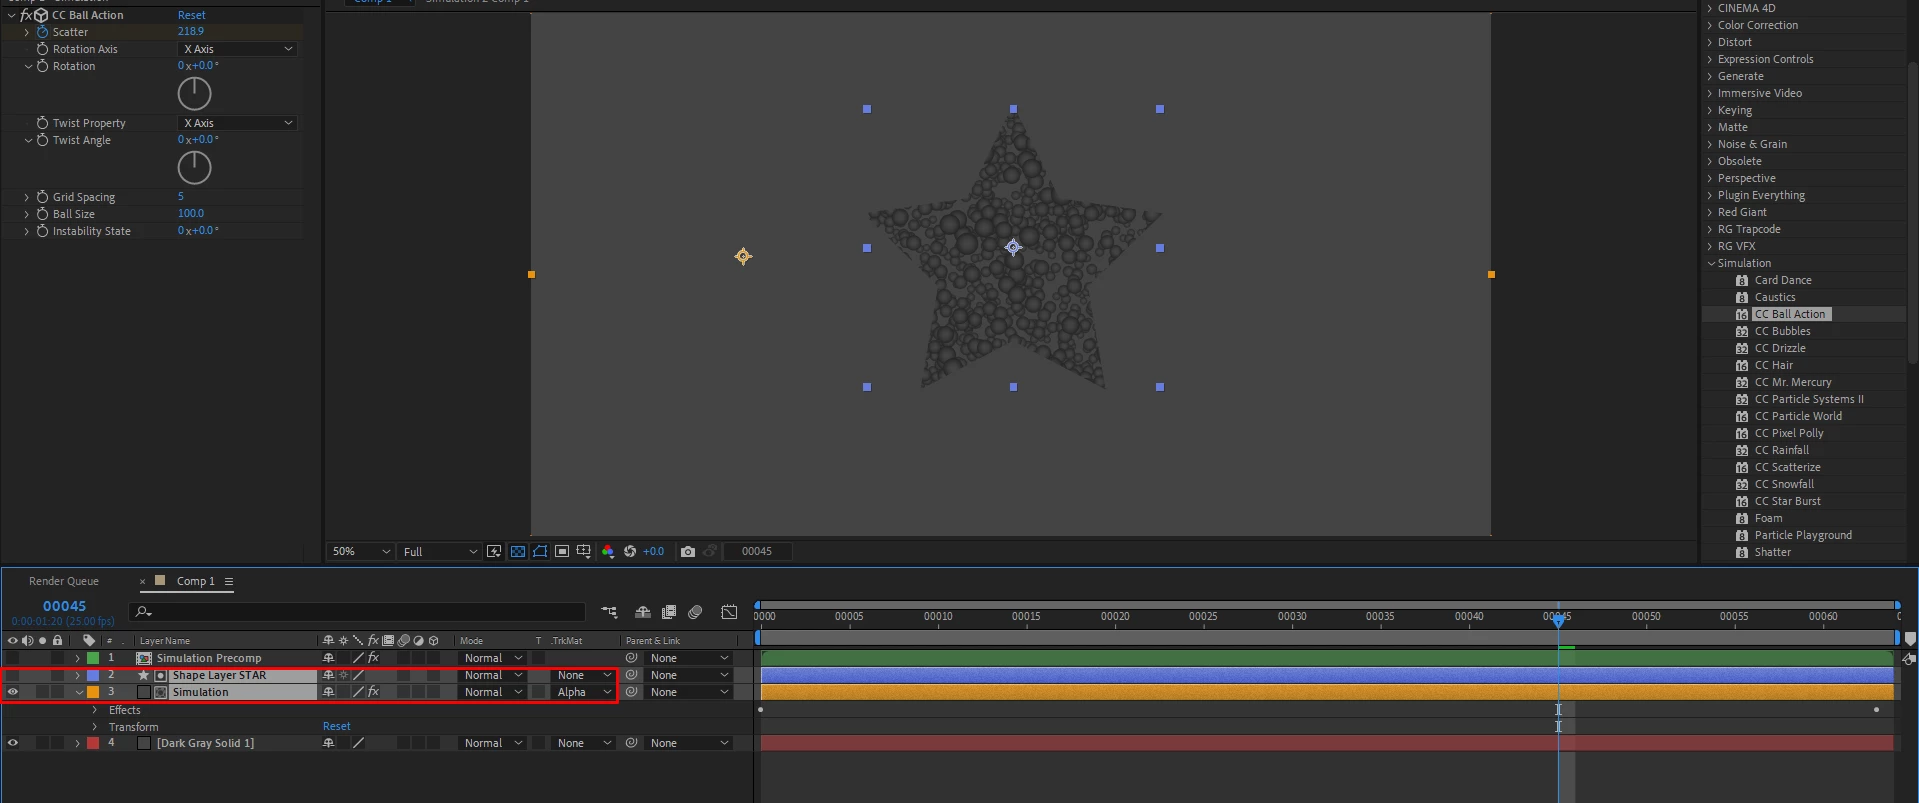Click the Scatter value 218.9
Viewport: 1919px width, 803px height.
coord(190,31)
